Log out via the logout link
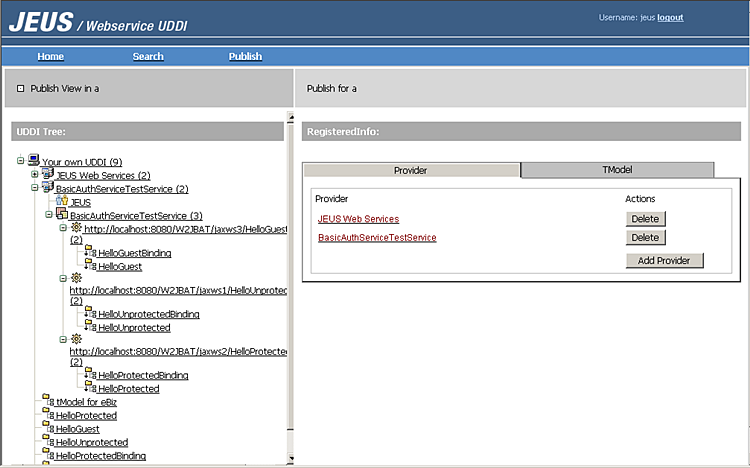The height and width of the screenshot is (468, 750). (670, 17)
